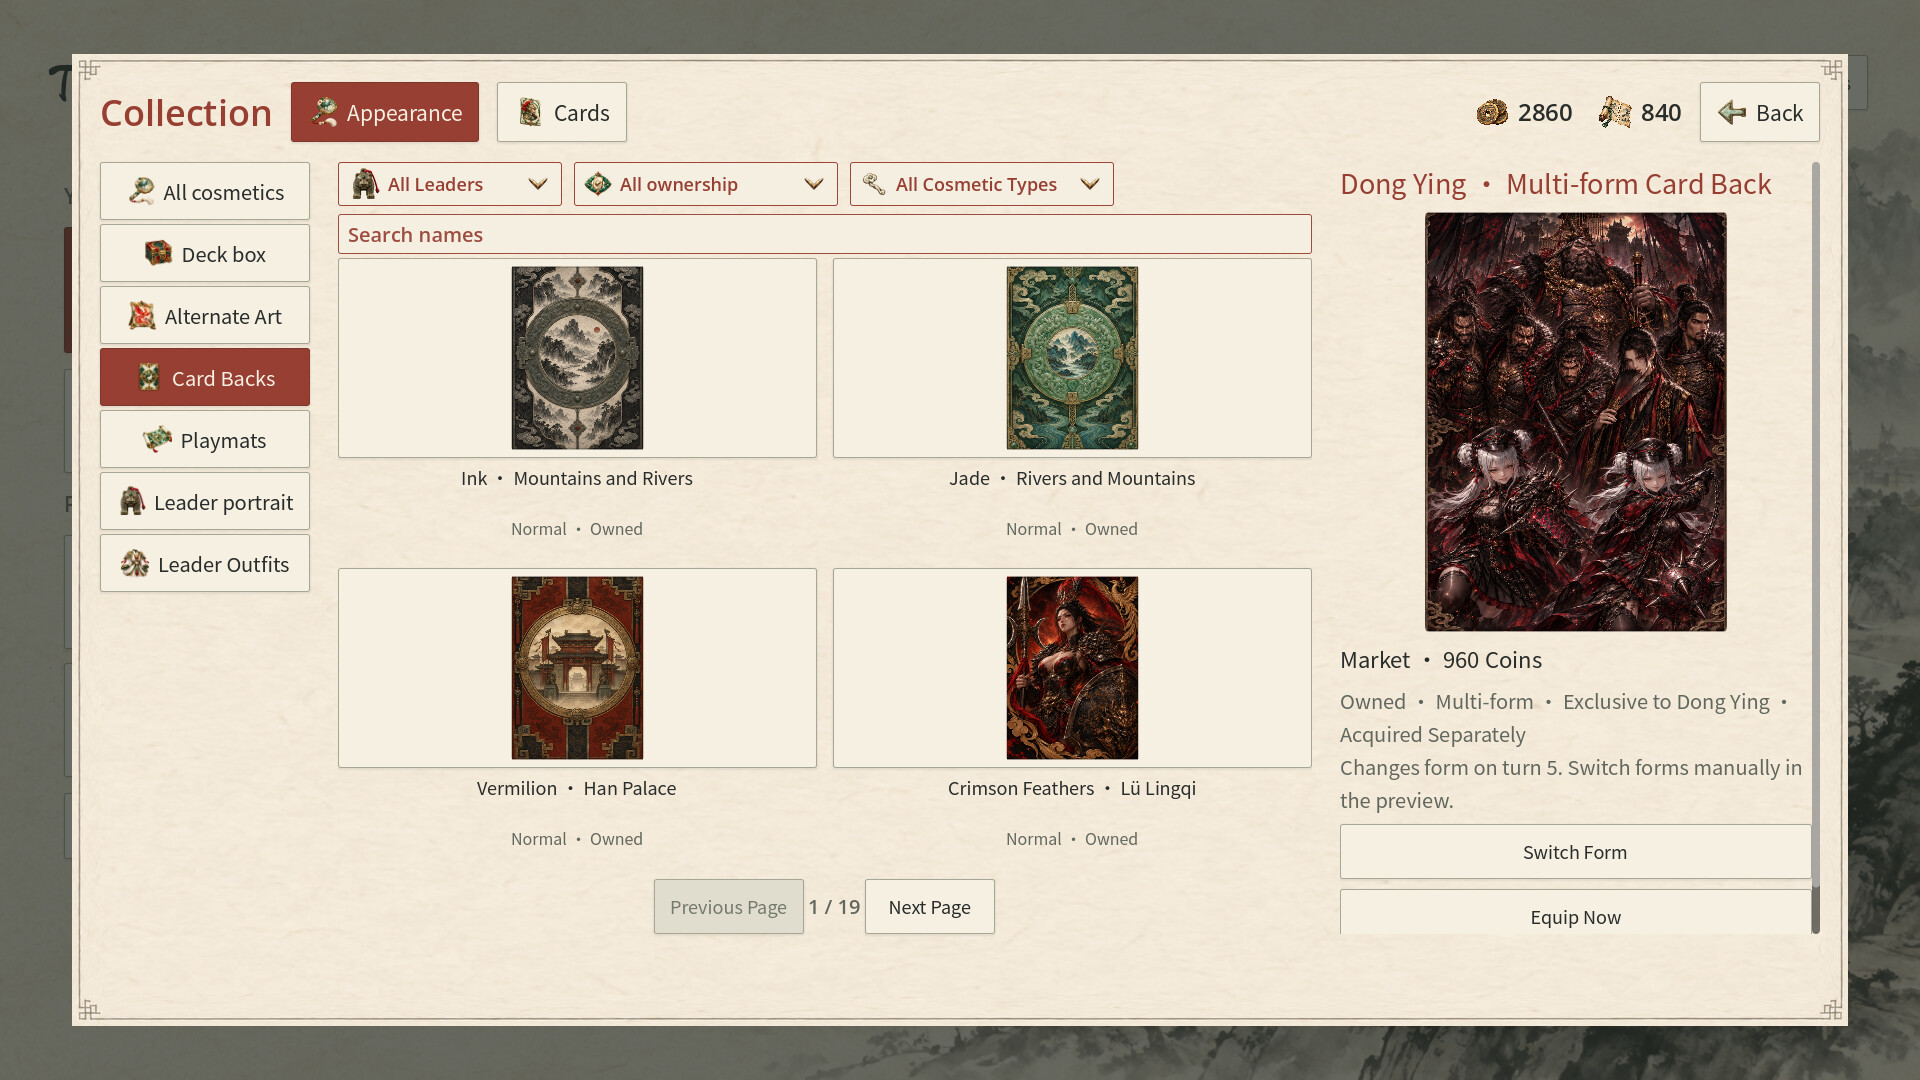Click the Alternate Art icon
1920x1080 pixels.
coord(142,315)
